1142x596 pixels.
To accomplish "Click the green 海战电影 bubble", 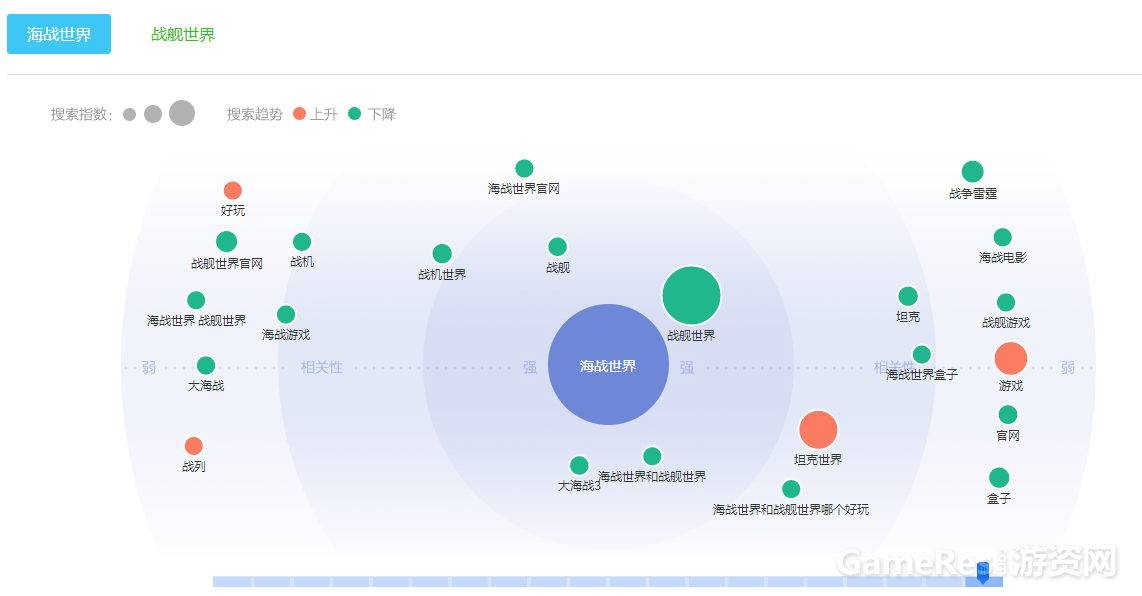I will point(1003,238).
